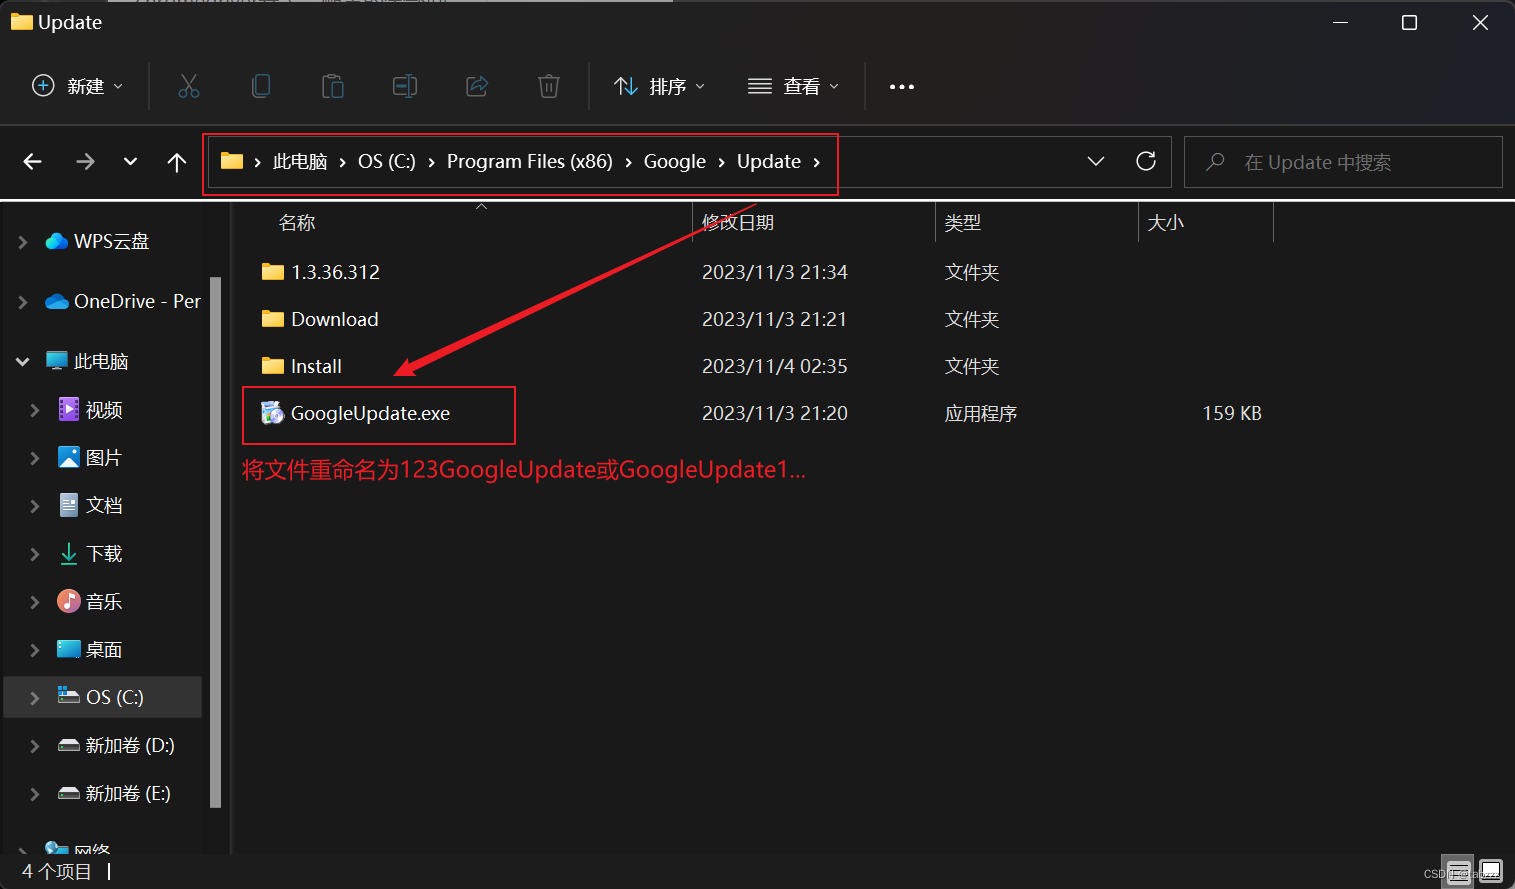Click Google in the address breadcrumb
This screenshot has height=889, width=1515.
pos(675,161)
